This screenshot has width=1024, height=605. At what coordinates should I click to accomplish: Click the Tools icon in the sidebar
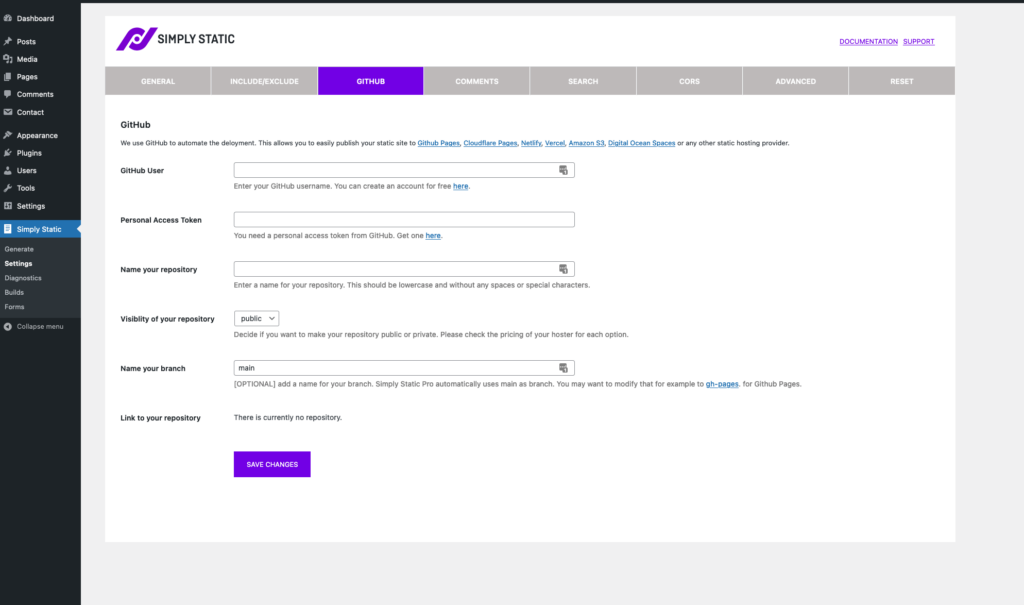(x=10, y=188)
